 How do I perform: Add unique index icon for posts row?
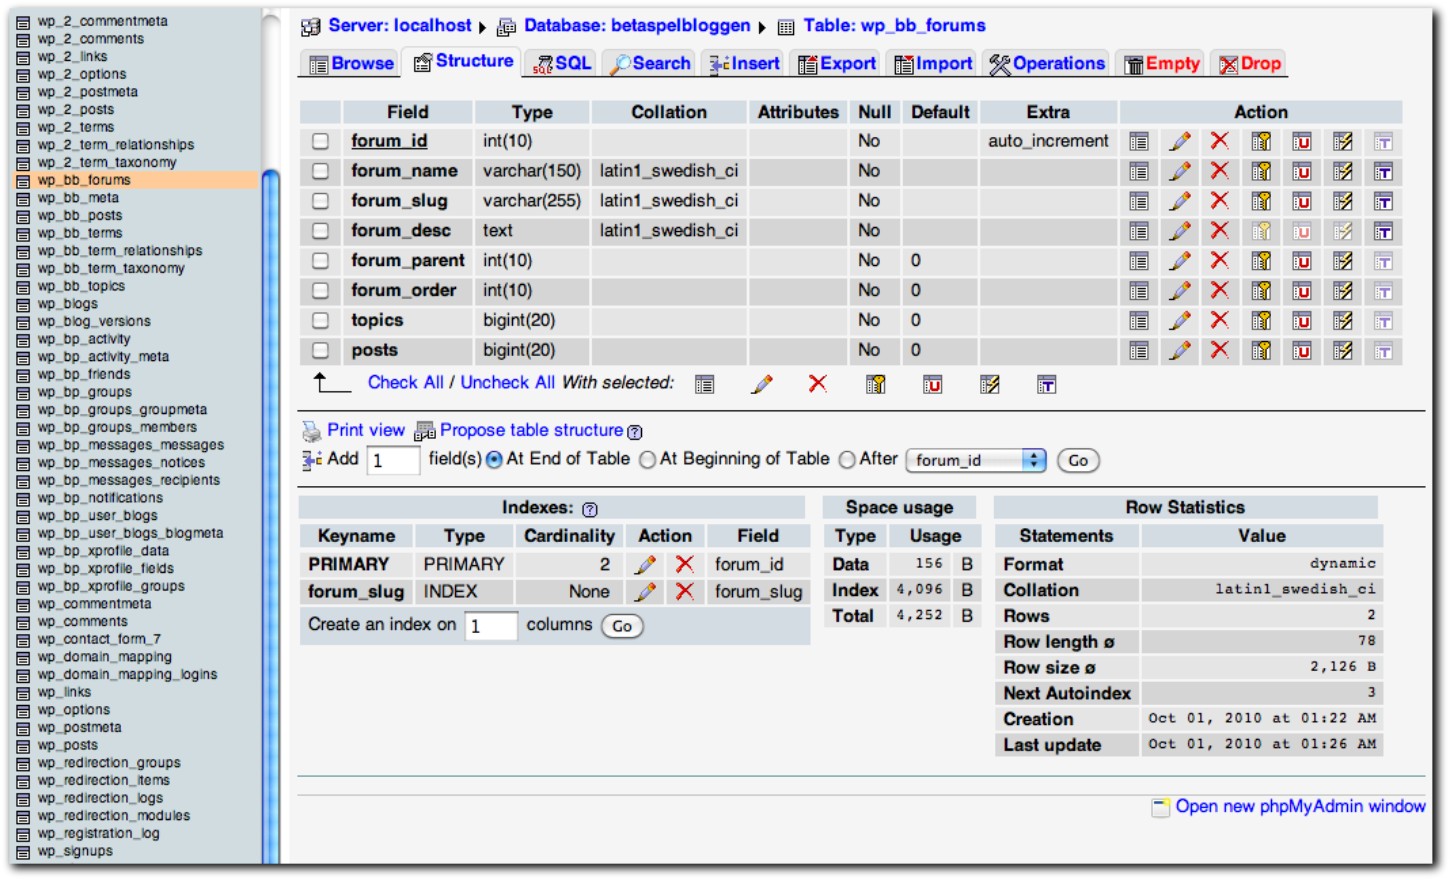pyautogui.click(x=1302, y=351)
